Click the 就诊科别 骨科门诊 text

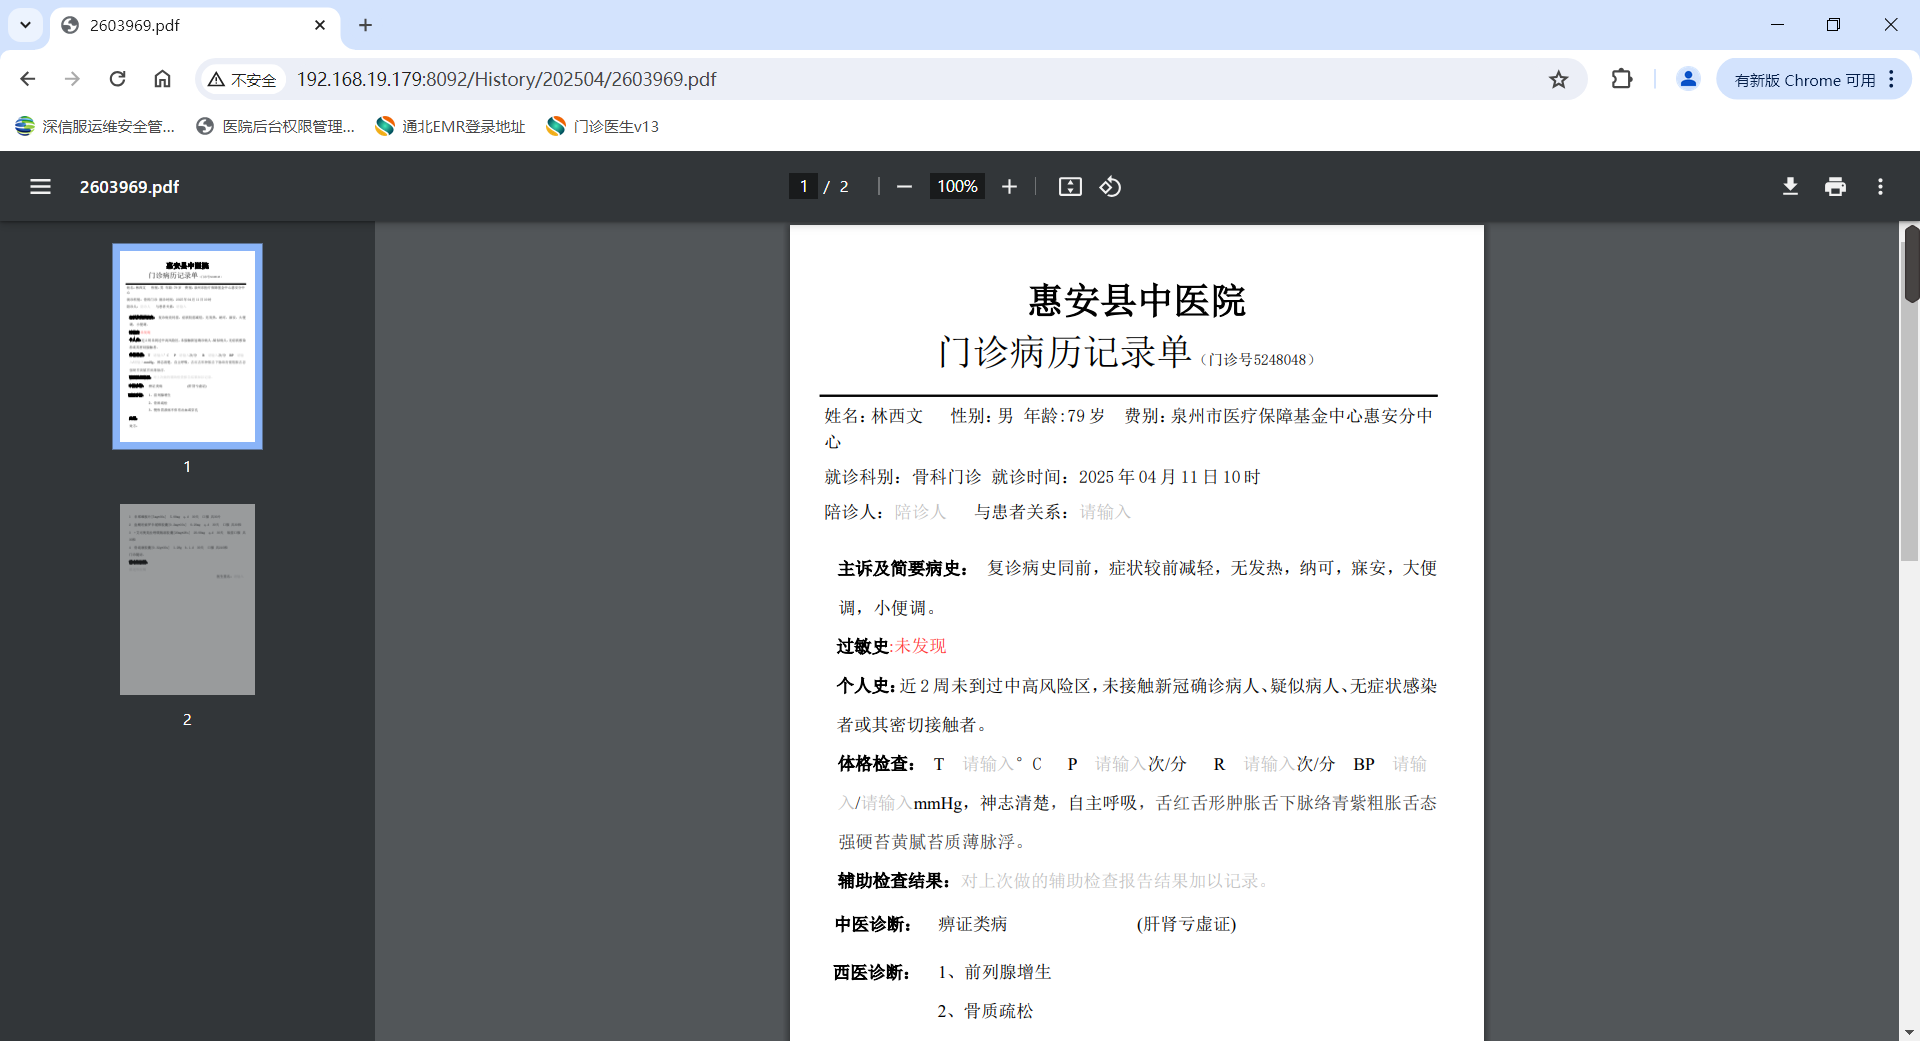click(903, 477)
